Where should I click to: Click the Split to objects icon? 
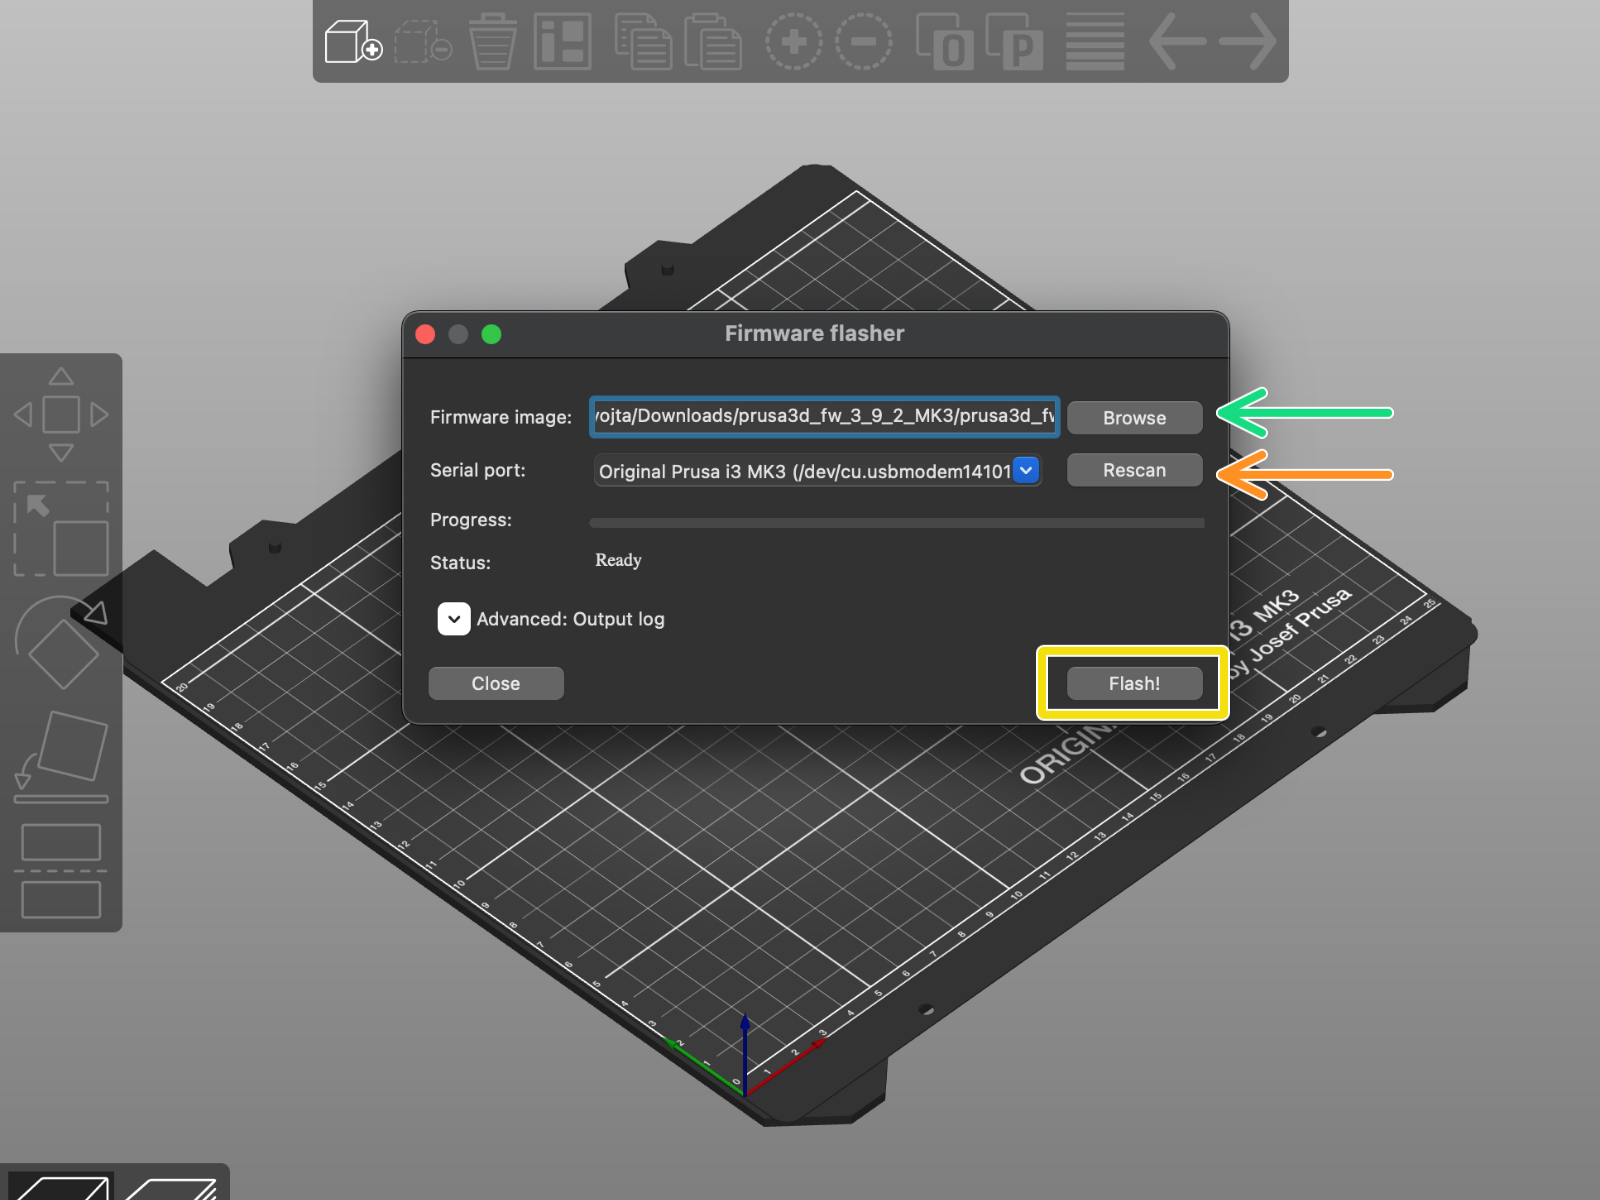point(945,42)
